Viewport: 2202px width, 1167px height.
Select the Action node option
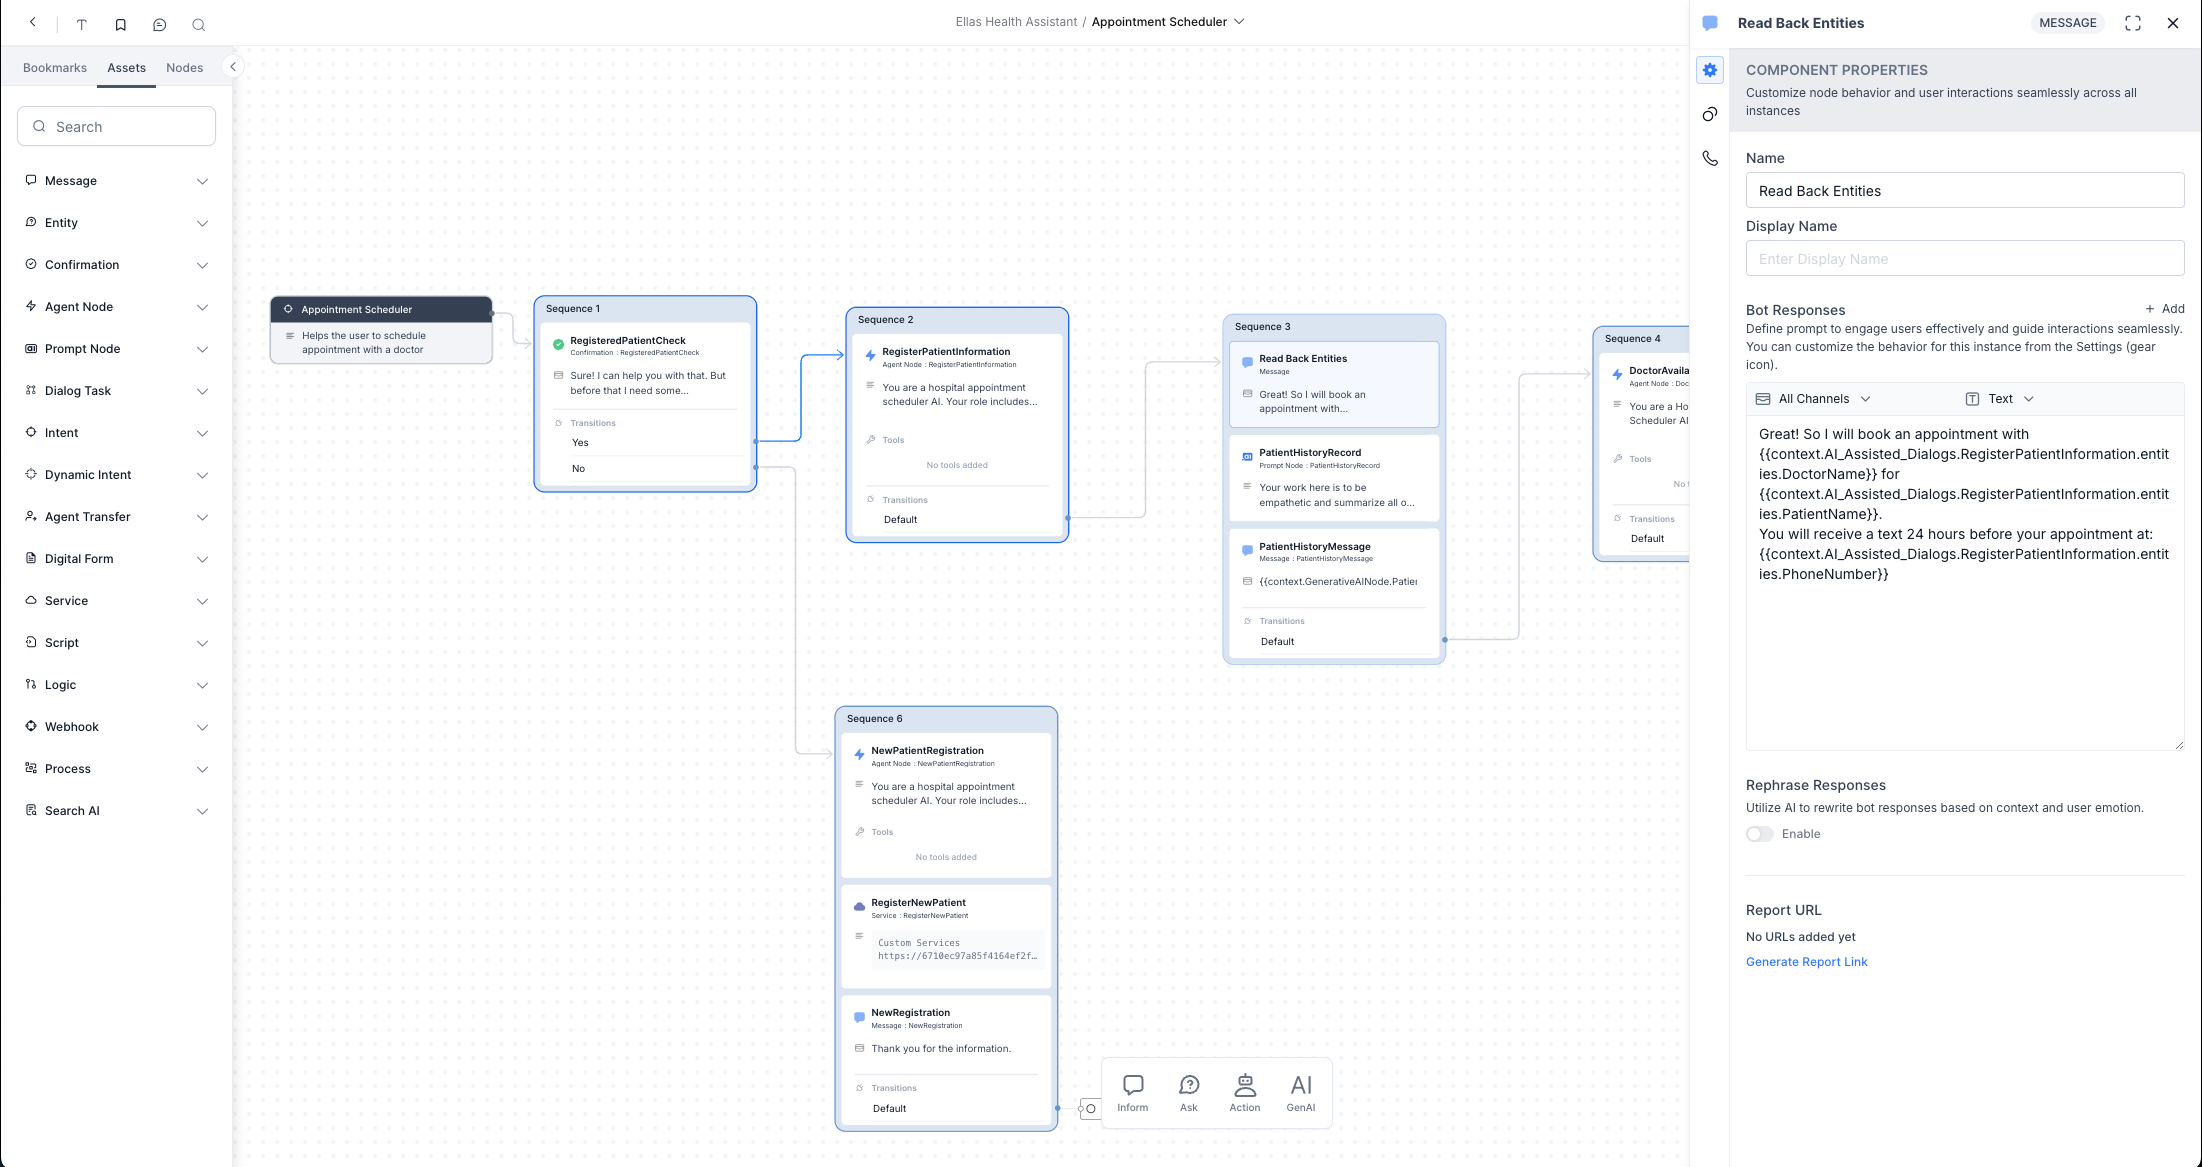(1245, 1093)
